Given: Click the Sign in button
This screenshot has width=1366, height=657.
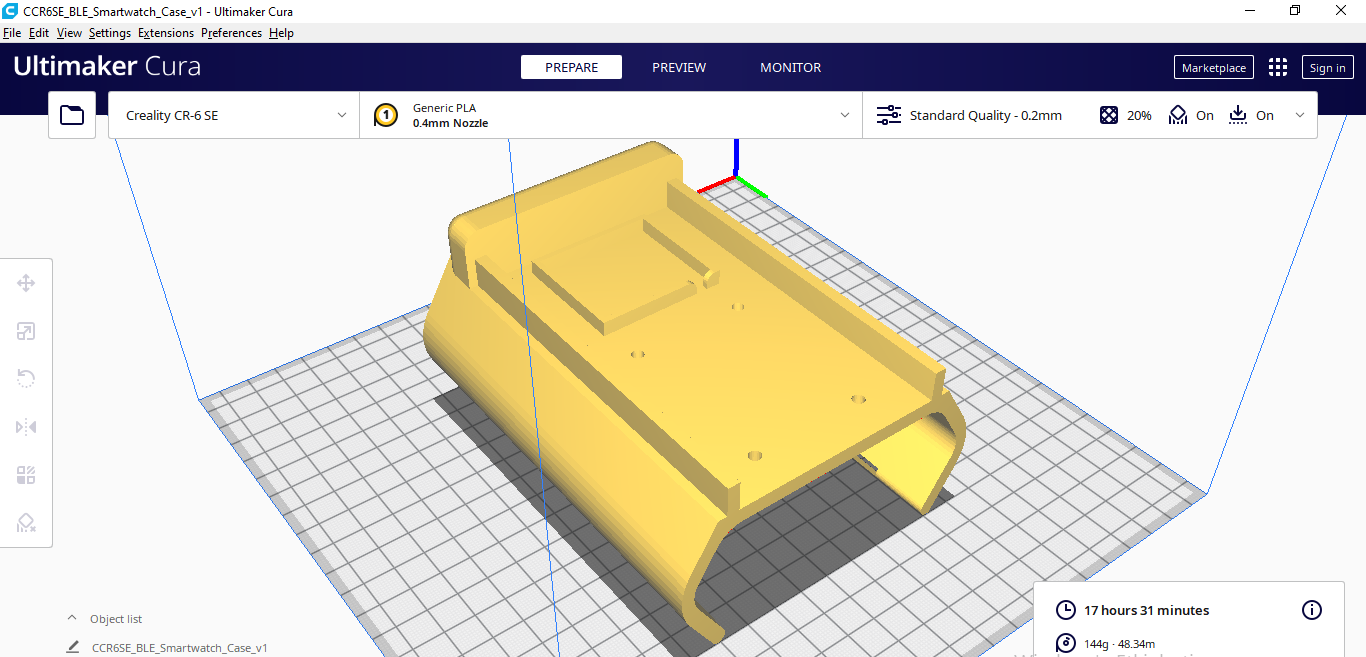Looking at the screenshot, I should tap(1327, 67).
